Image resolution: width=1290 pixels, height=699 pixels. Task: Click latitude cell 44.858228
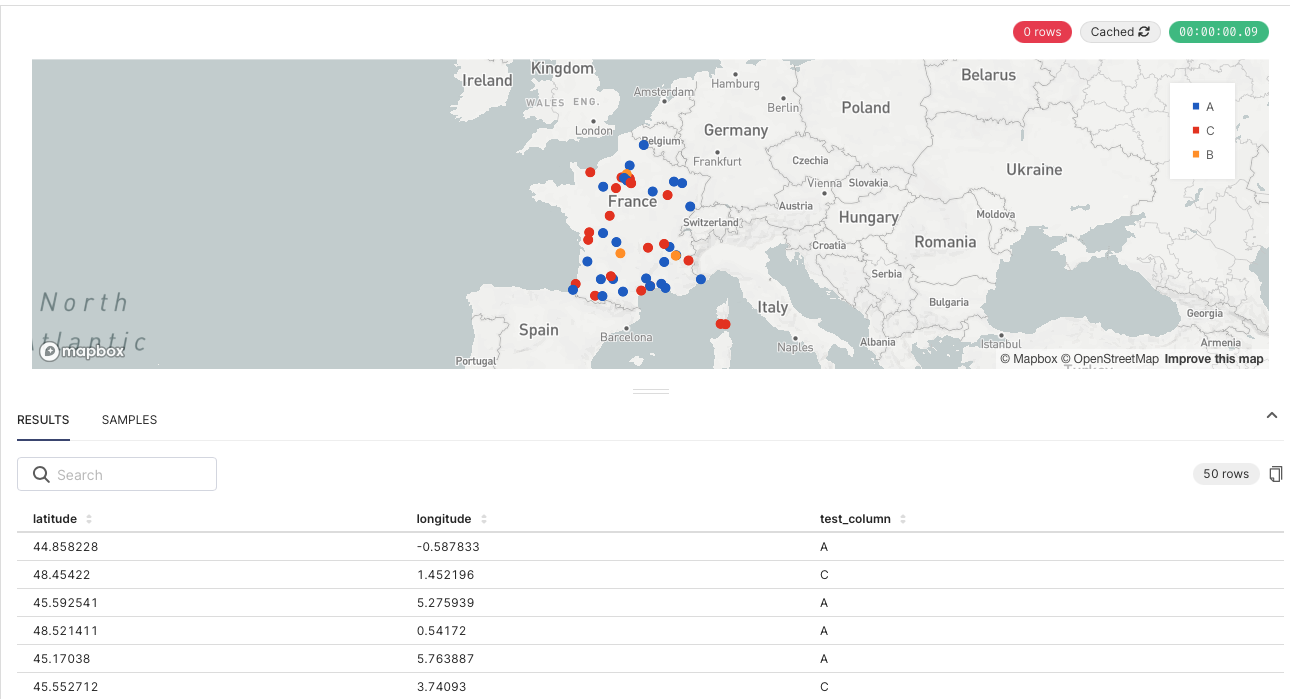(x=66, y=547)
